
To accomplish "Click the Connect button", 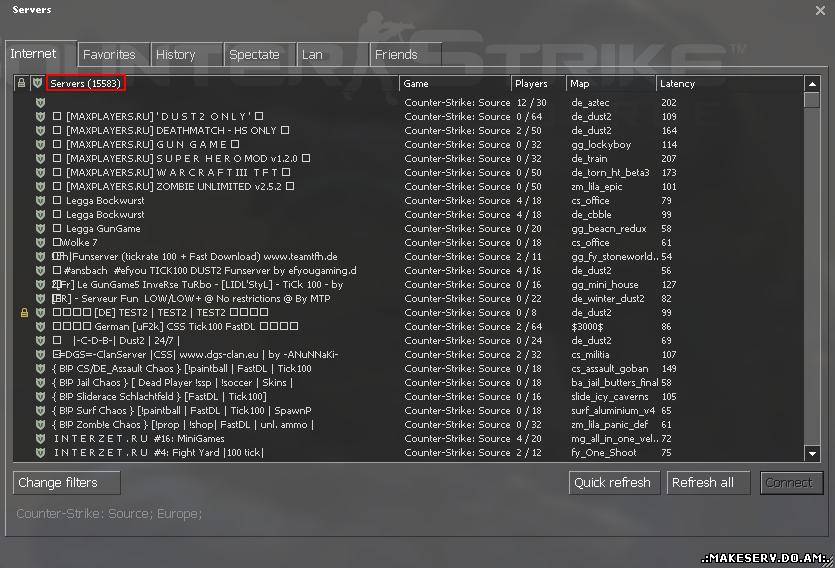I will (791, 483).
